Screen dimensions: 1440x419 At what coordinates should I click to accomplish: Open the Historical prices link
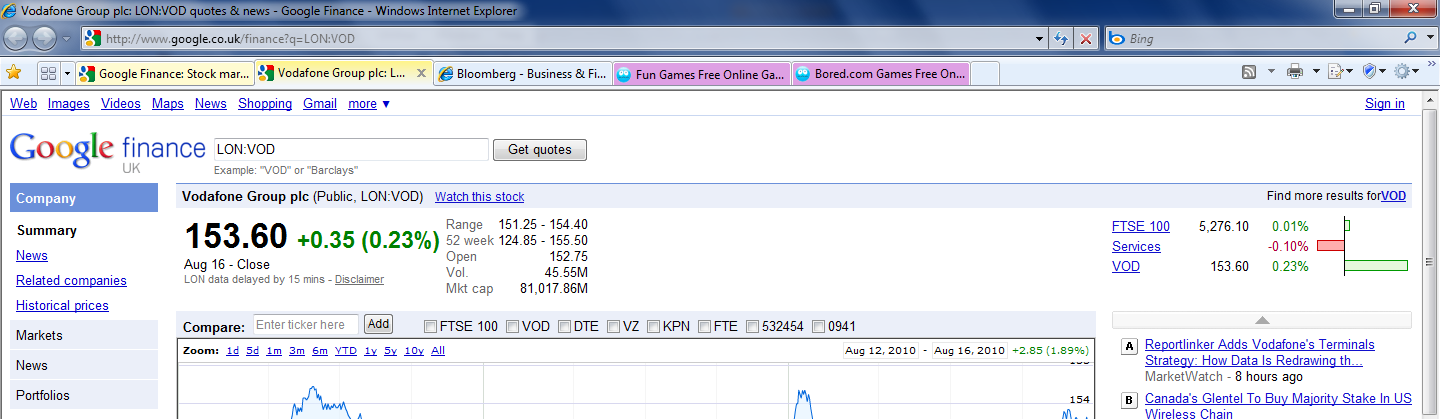62,306
